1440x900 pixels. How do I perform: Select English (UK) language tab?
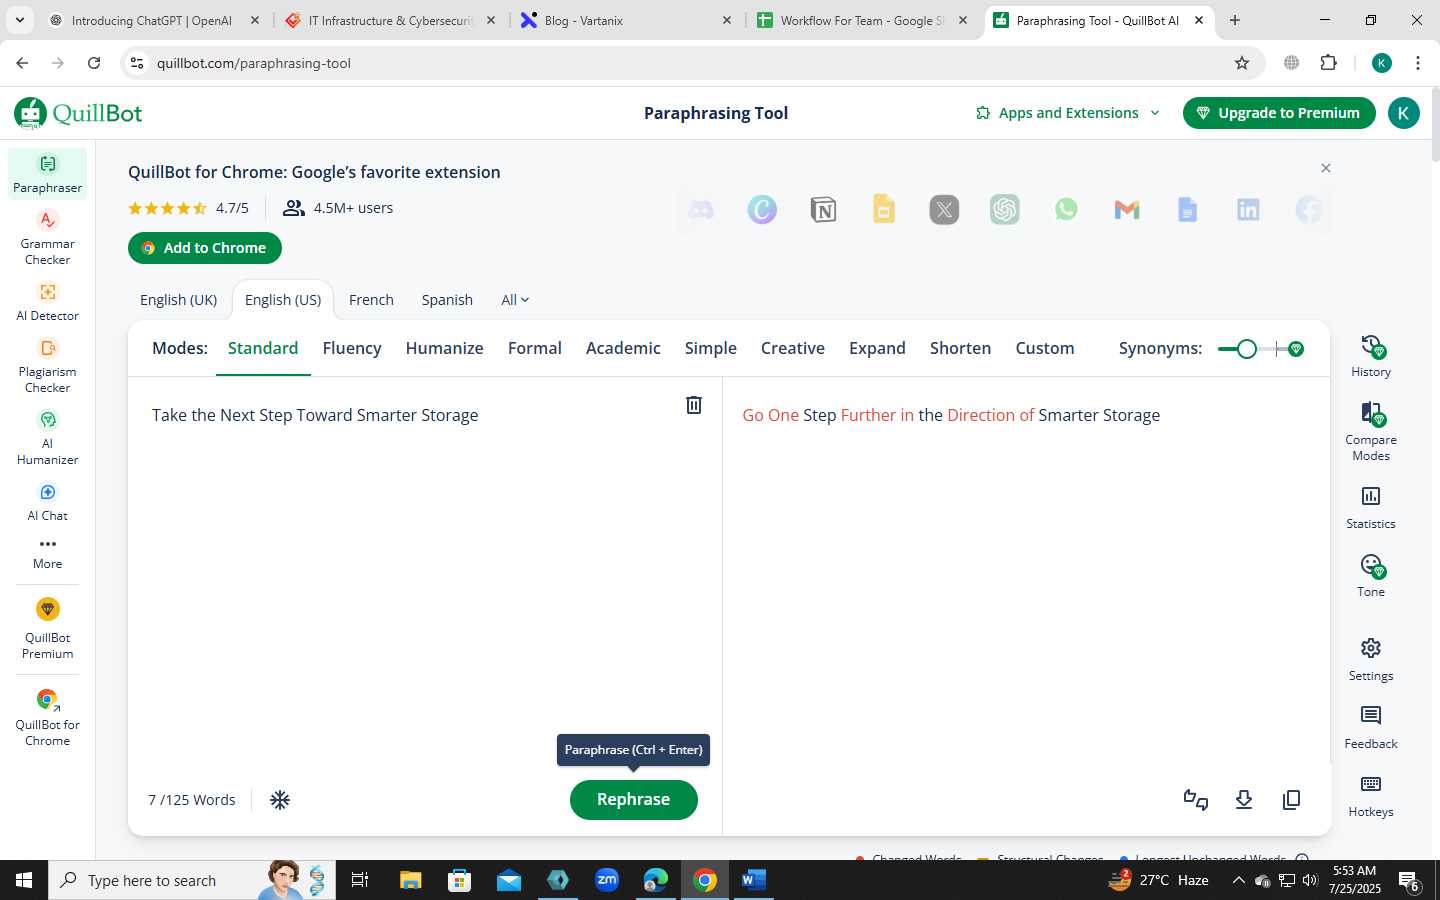[178, 300]
